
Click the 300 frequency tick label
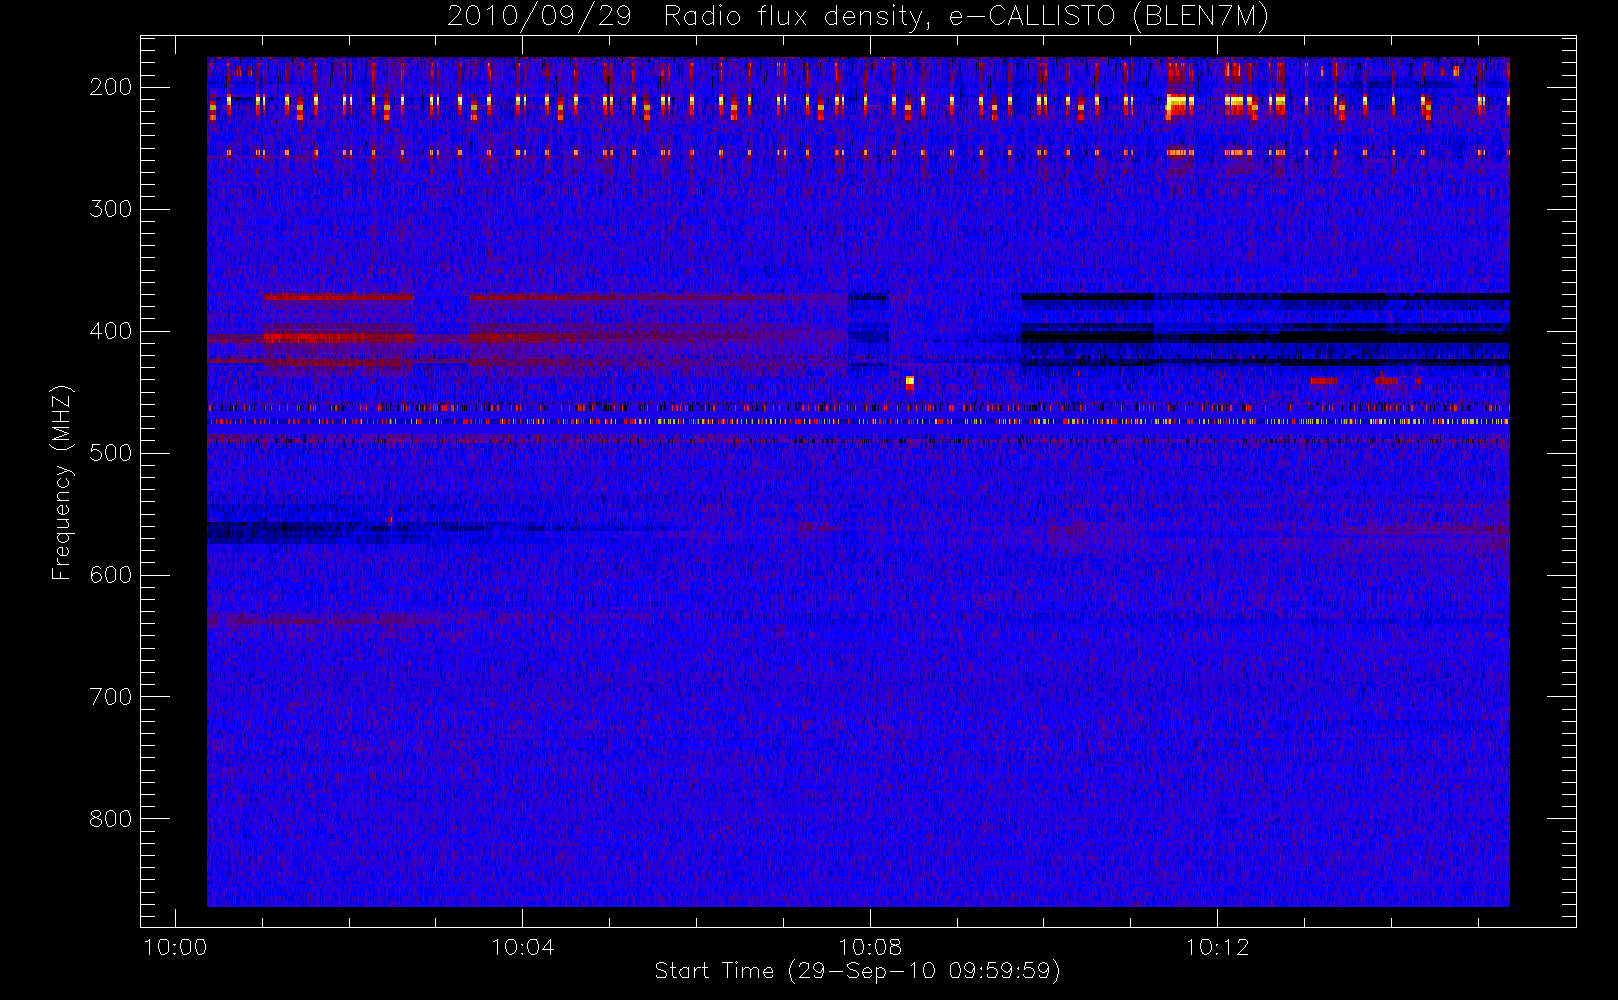111,209
